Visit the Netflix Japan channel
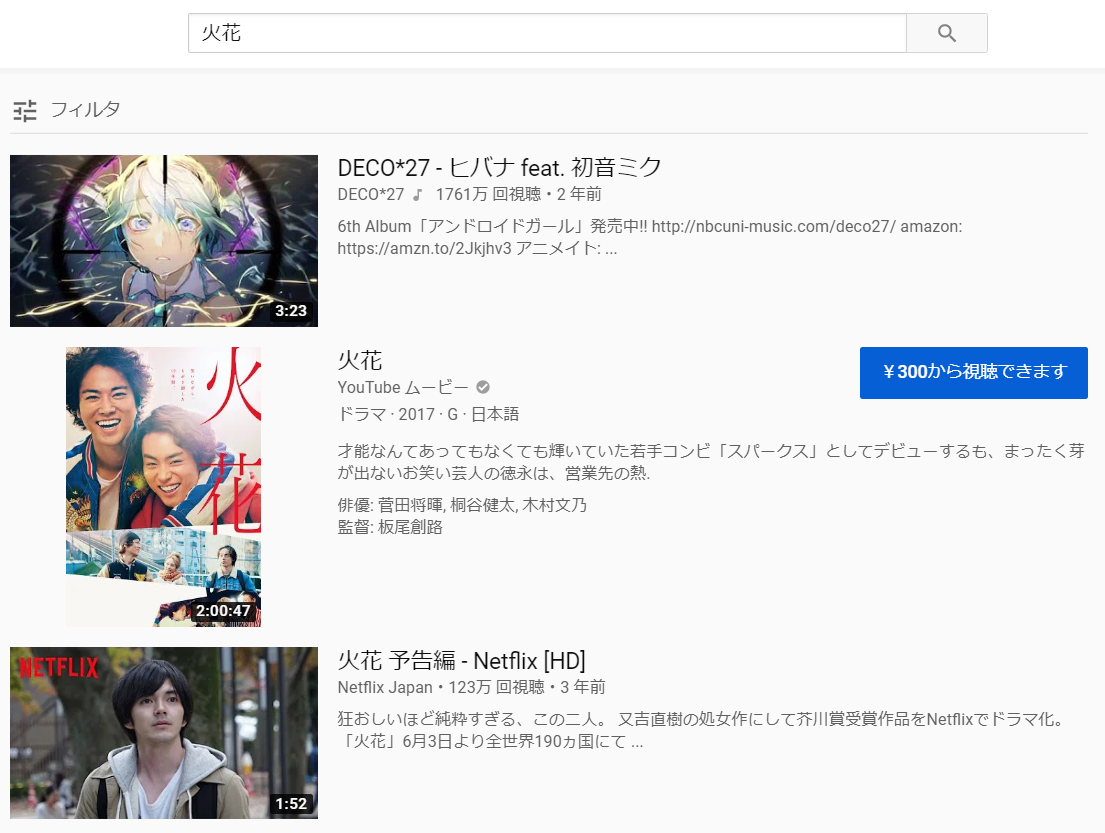Image resolution: width=1105 pixels, height=833 pixels. point(385,687)
